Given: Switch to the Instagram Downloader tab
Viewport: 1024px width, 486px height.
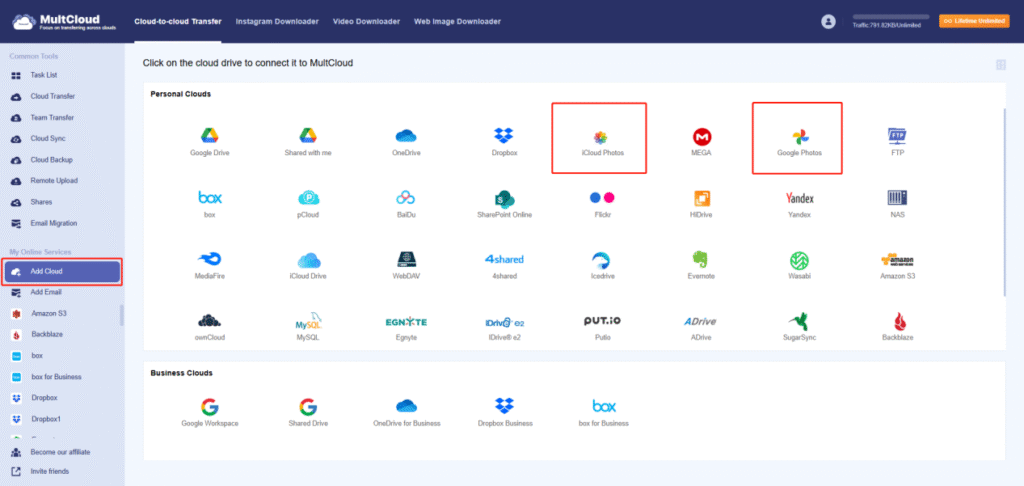Looking at the screenshot, I should point(272,21).
